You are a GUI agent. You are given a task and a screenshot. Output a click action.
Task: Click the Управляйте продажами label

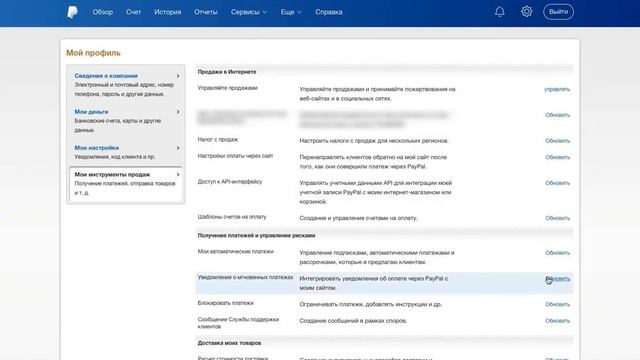tap(227, 88)
